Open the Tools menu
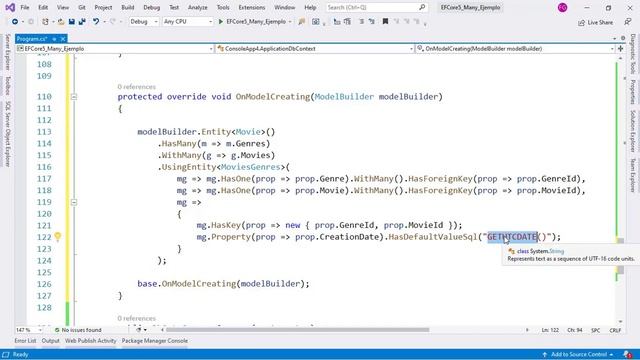640x360 pixels. [x=223, y=7]
